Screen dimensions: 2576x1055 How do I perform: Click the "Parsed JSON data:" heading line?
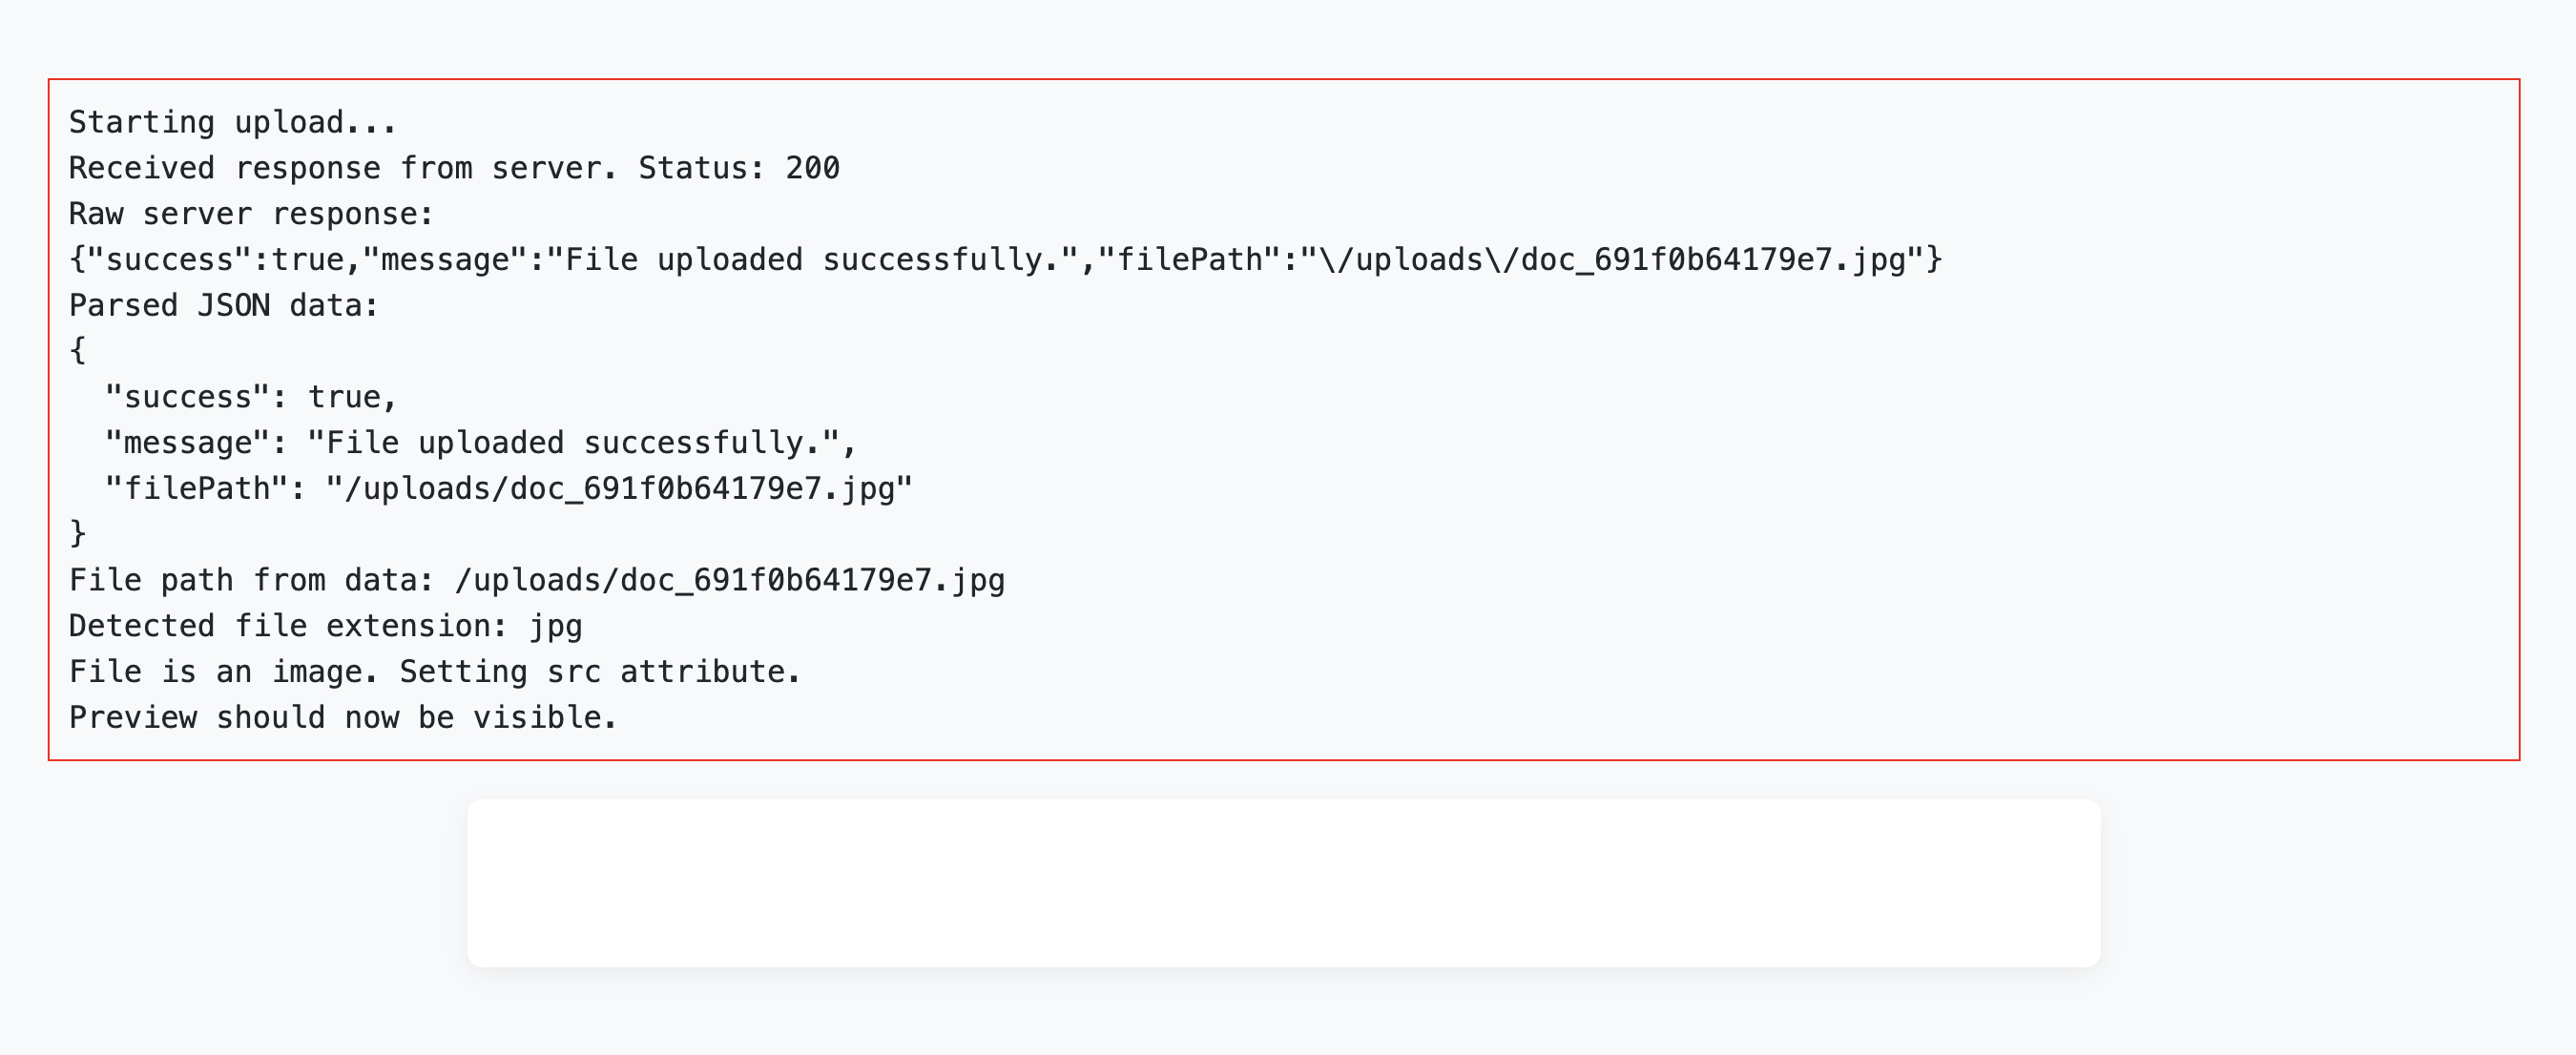[224, 305]
